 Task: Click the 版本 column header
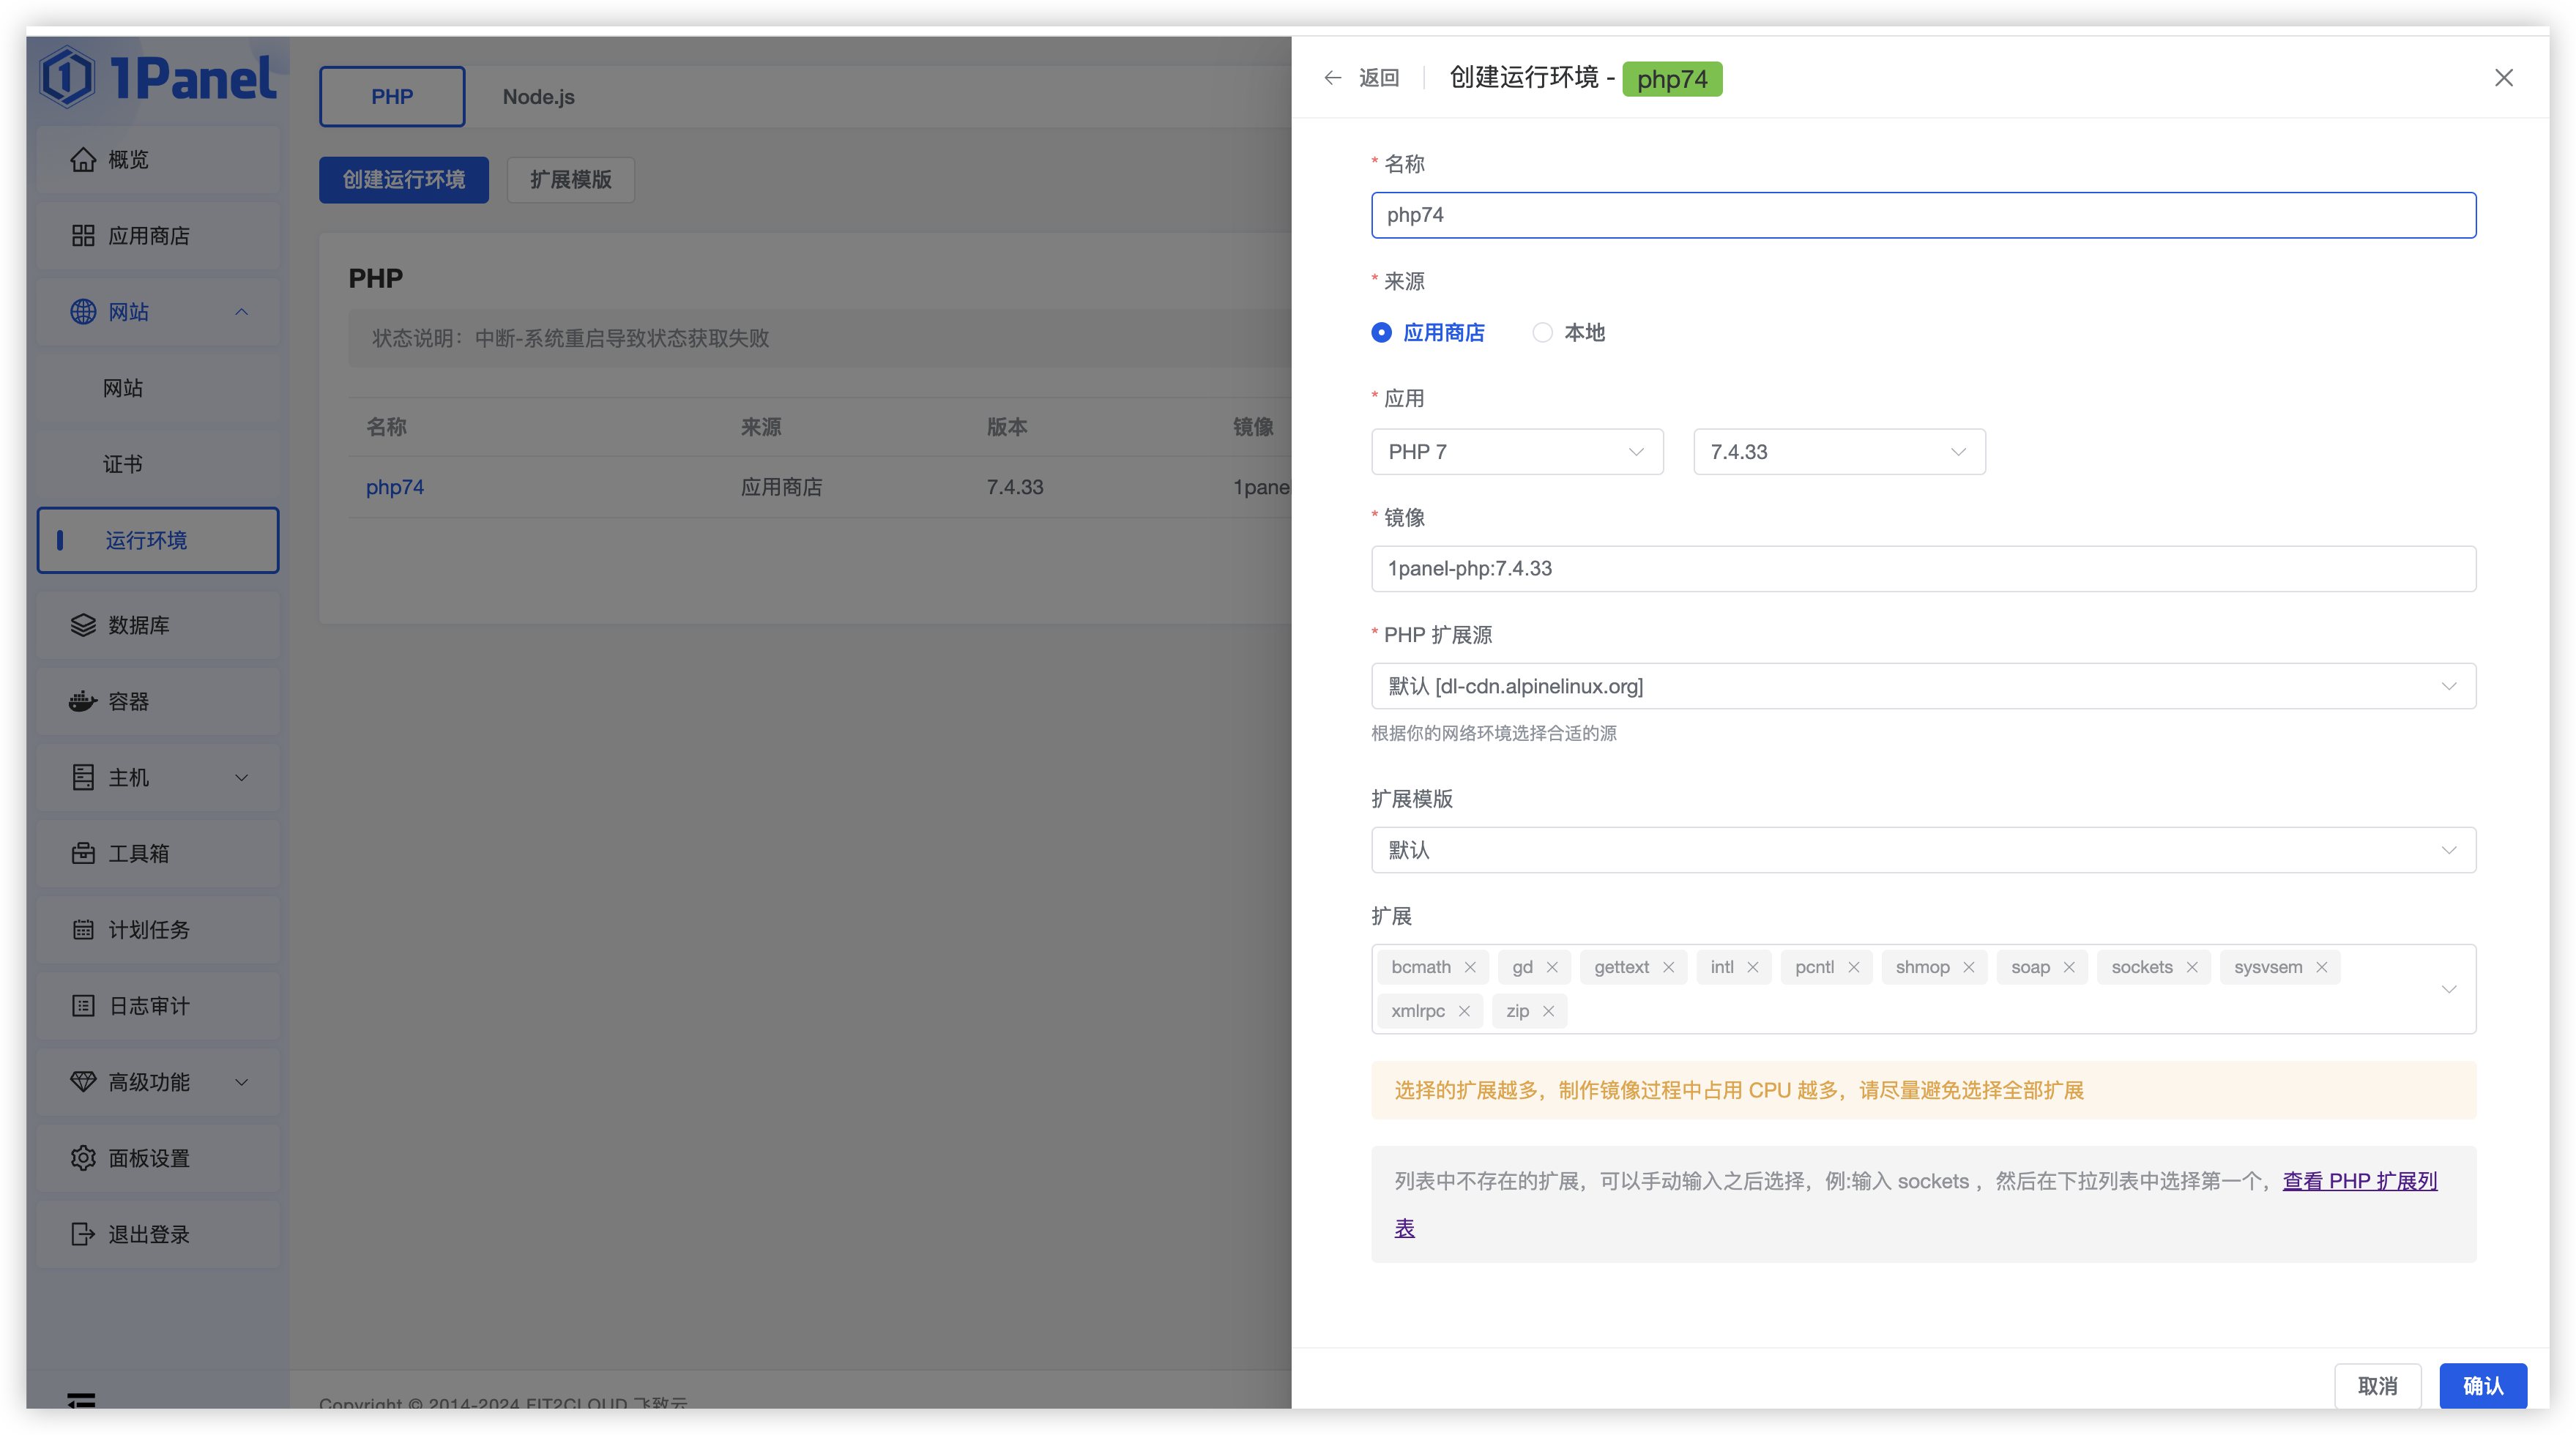tap(1006, 427)
